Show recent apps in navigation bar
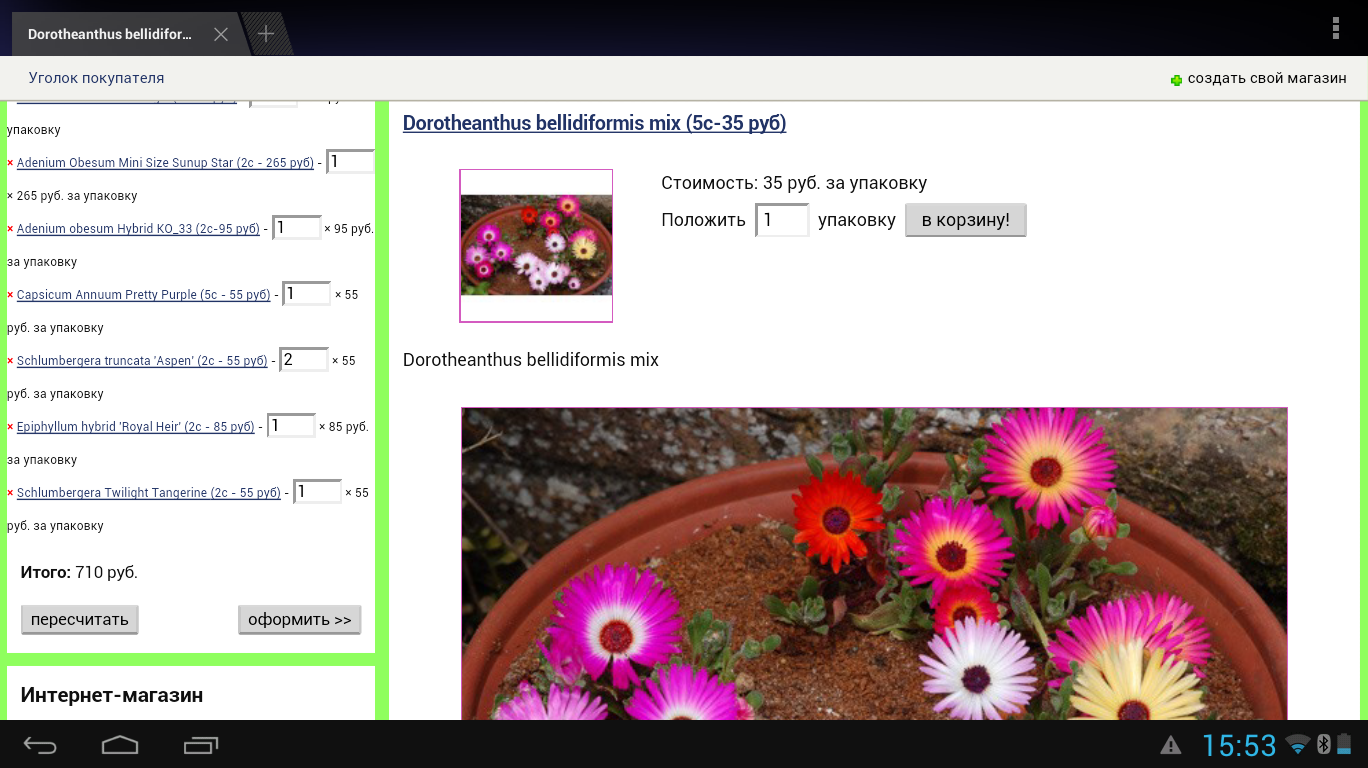 click(x=201, y=745)
